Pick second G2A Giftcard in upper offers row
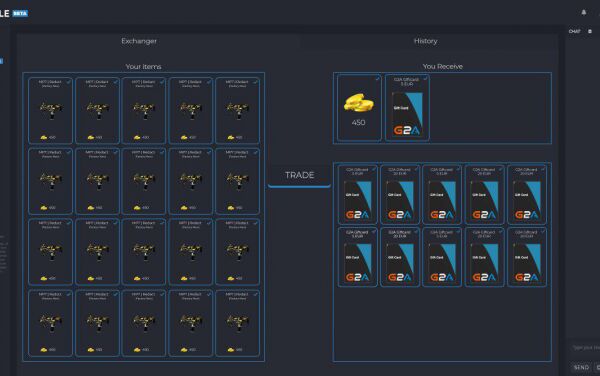 pyautogui.click(x=400, y=194)
